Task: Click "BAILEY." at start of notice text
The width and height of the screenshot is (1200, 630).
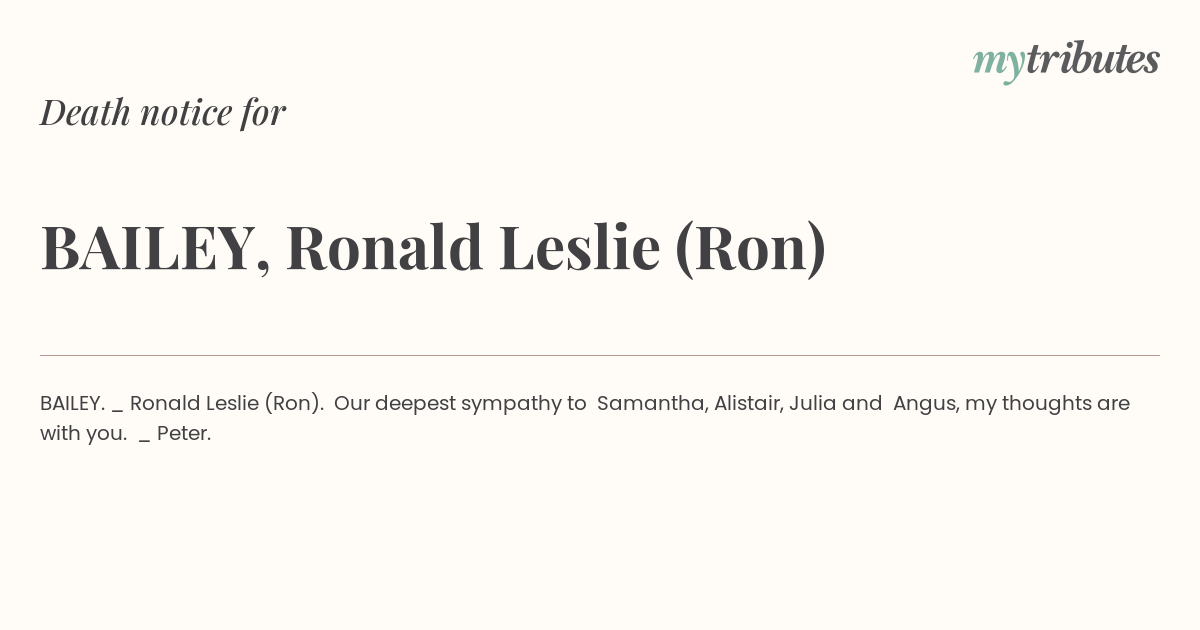Action: [72, 403]
